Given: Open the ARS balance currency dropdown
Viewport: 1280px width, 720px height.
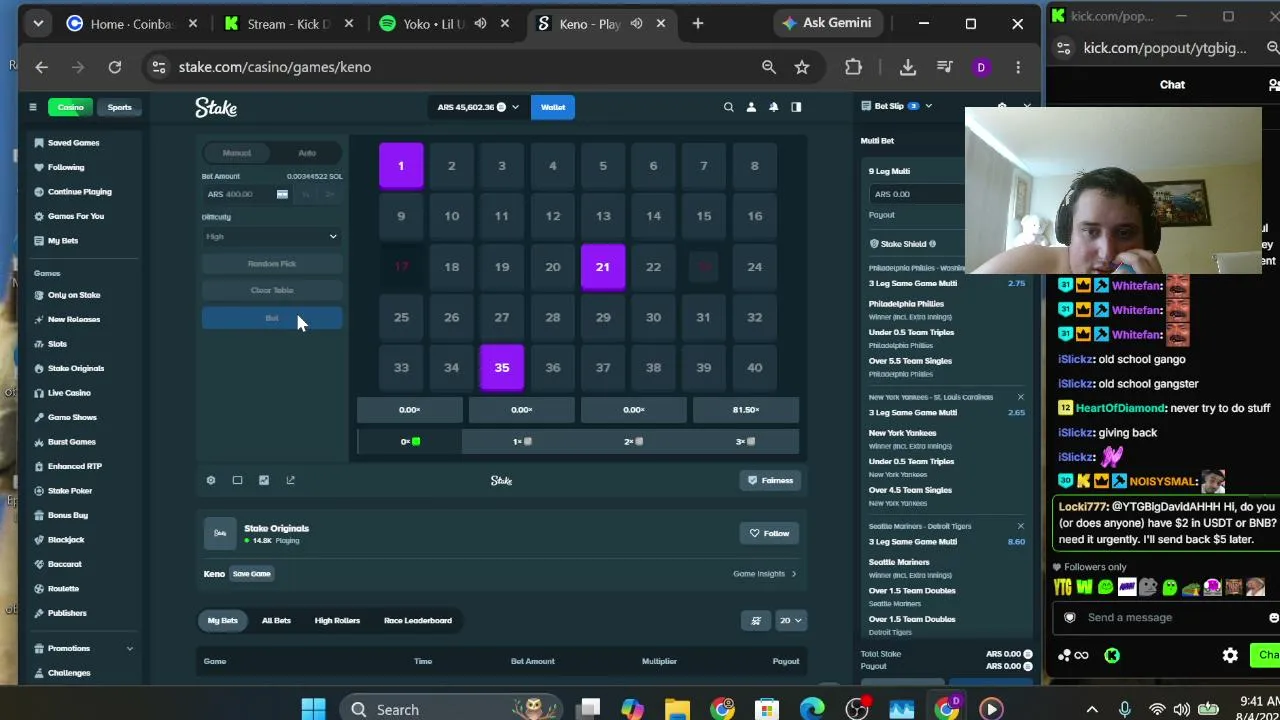Looking at the screenshot, I should [x=478, y=107].
